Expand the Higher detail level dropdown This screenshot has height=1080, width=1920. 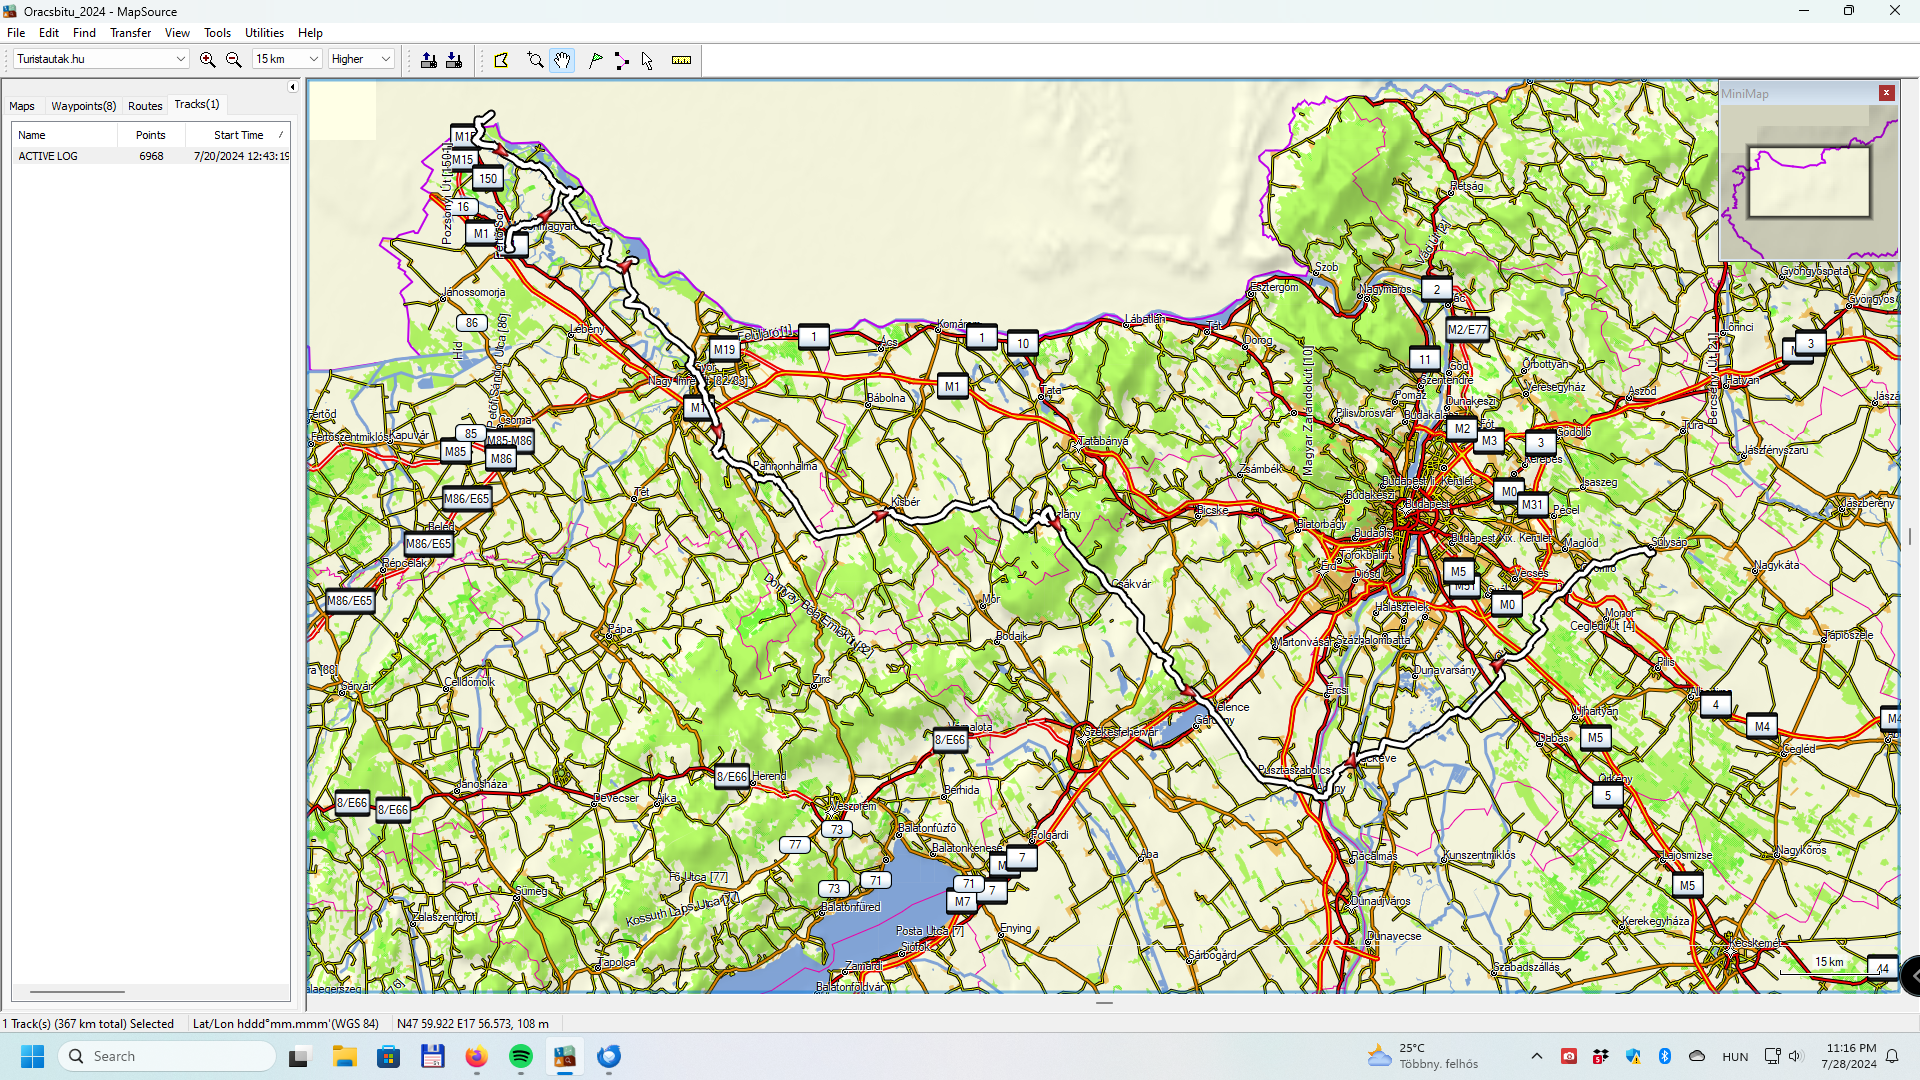[385, 59]
